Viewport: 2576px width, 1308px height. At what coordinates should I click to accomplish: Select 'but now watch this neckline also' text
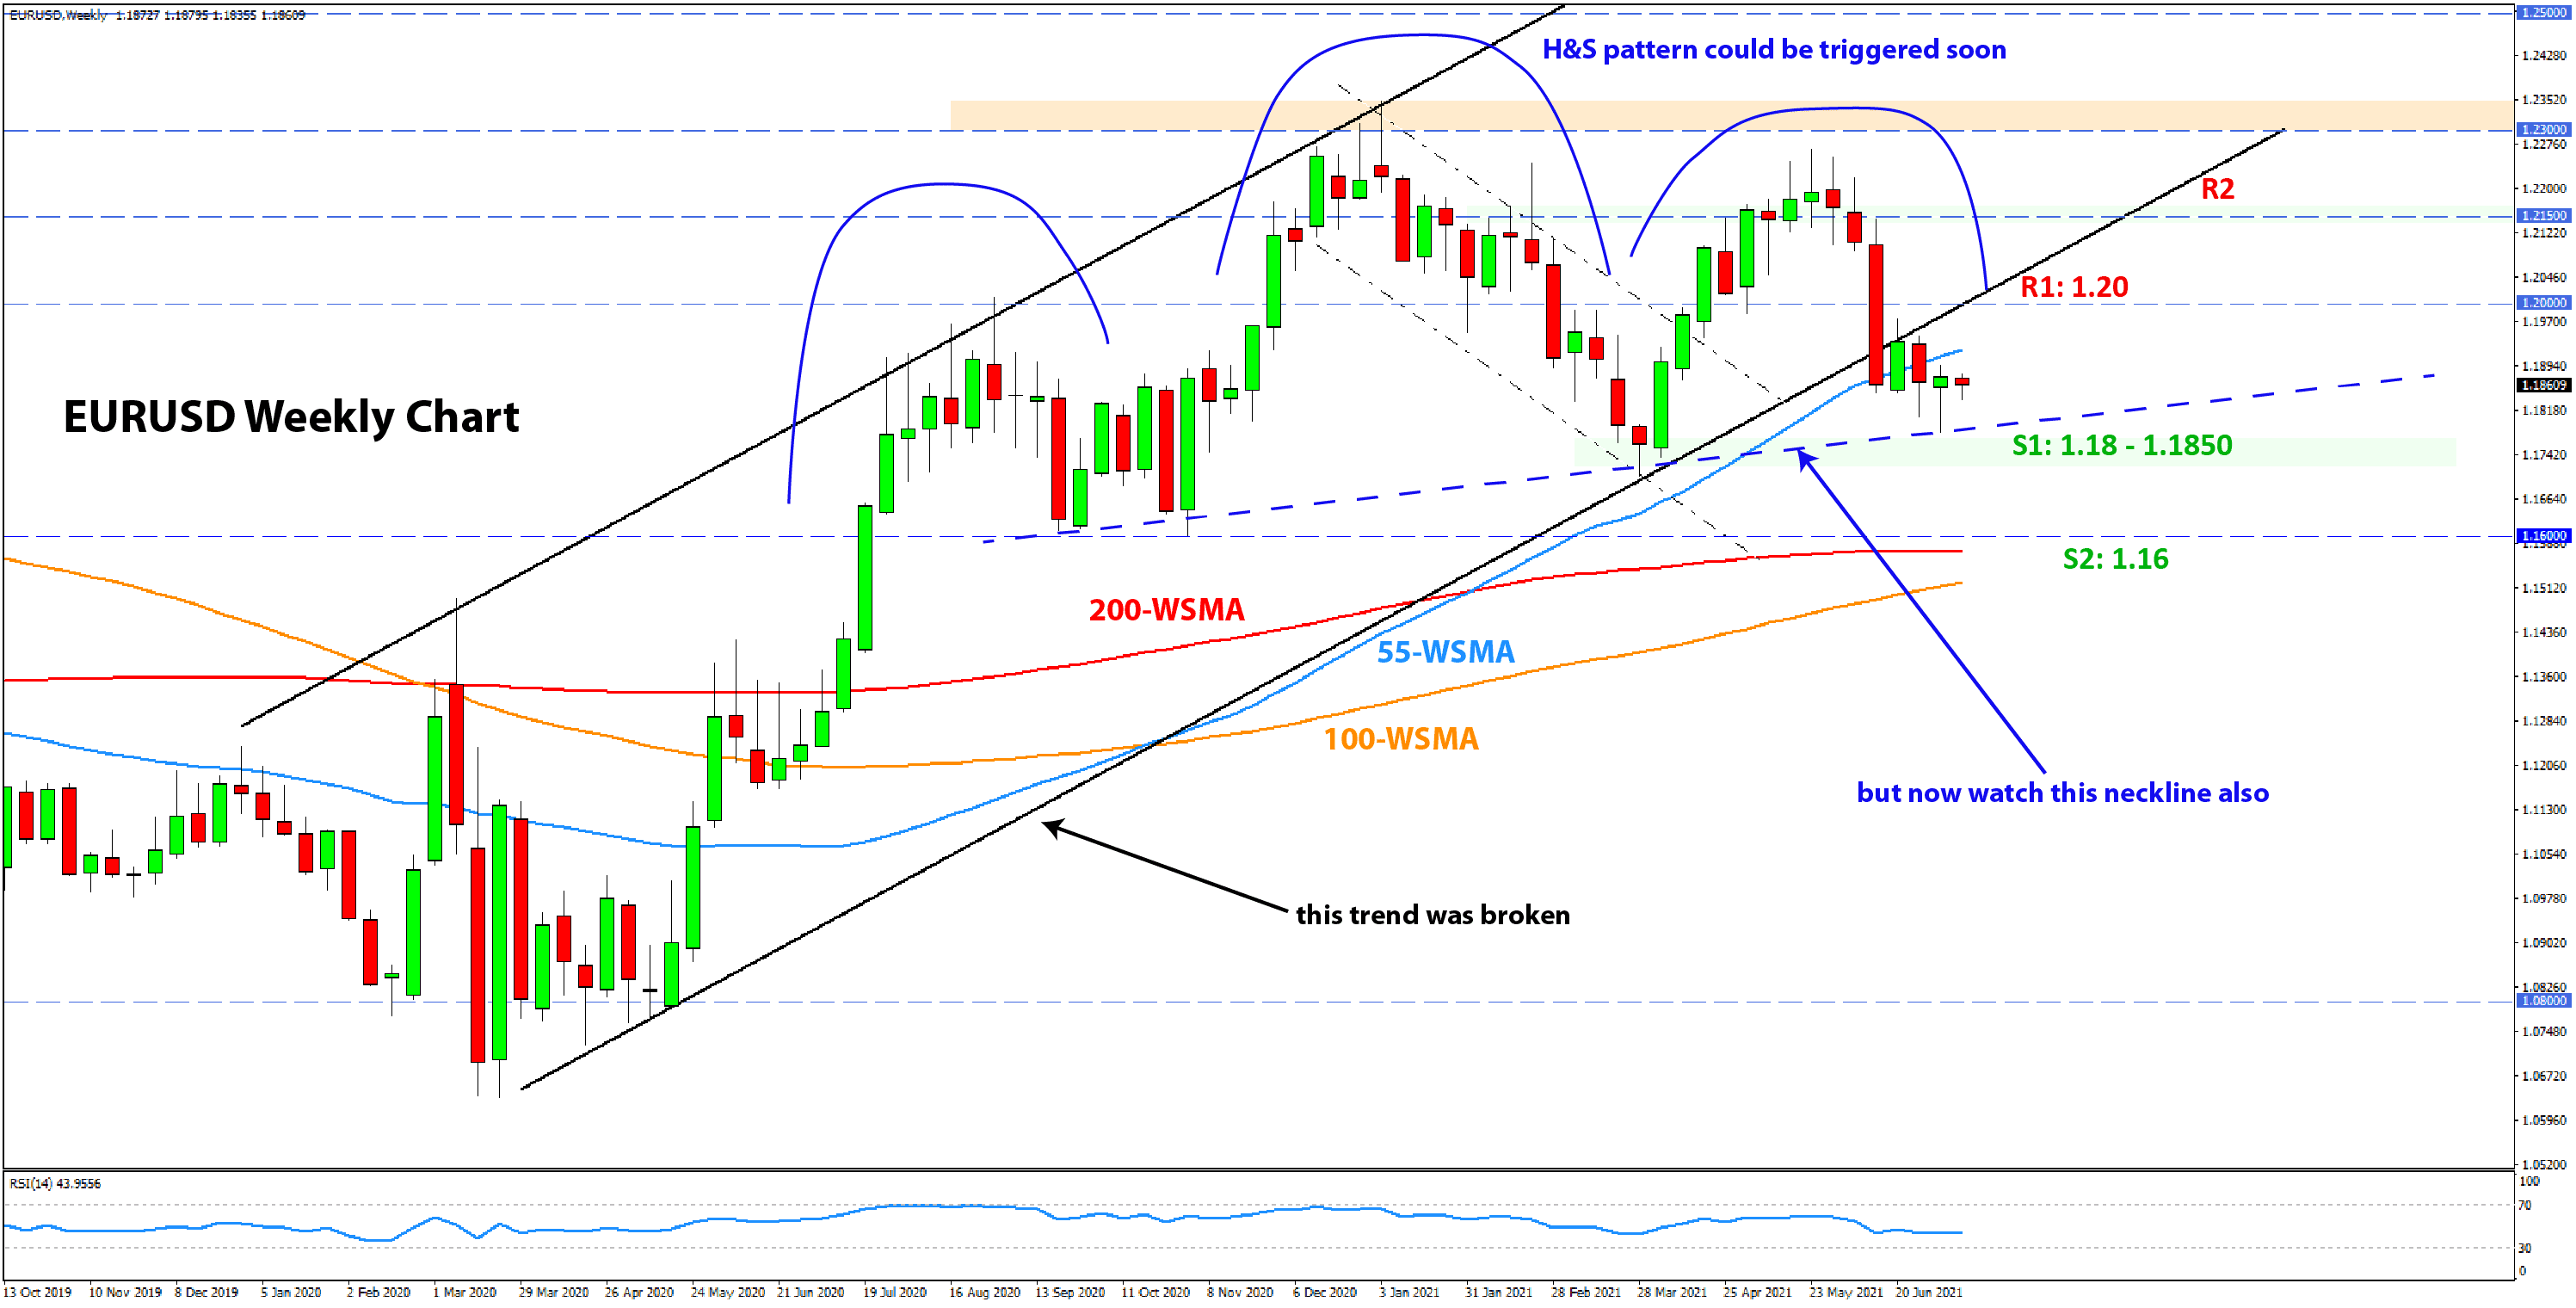pos(2062,793)
